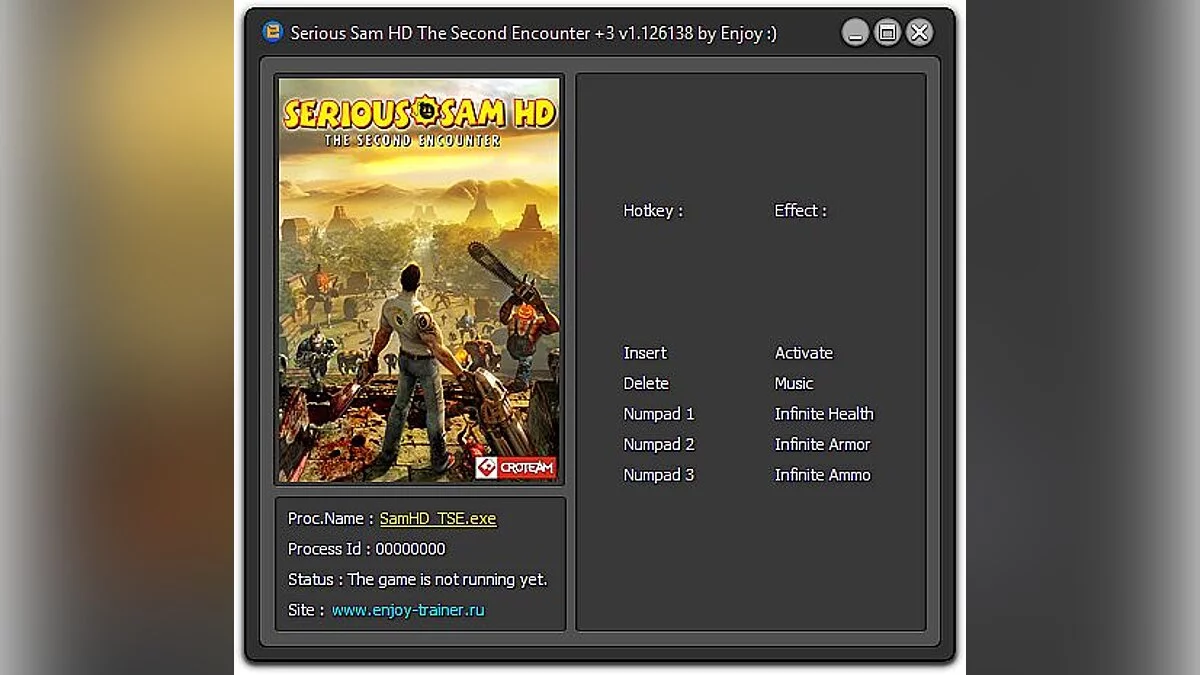Minimize the trainer window

(855, 33)
